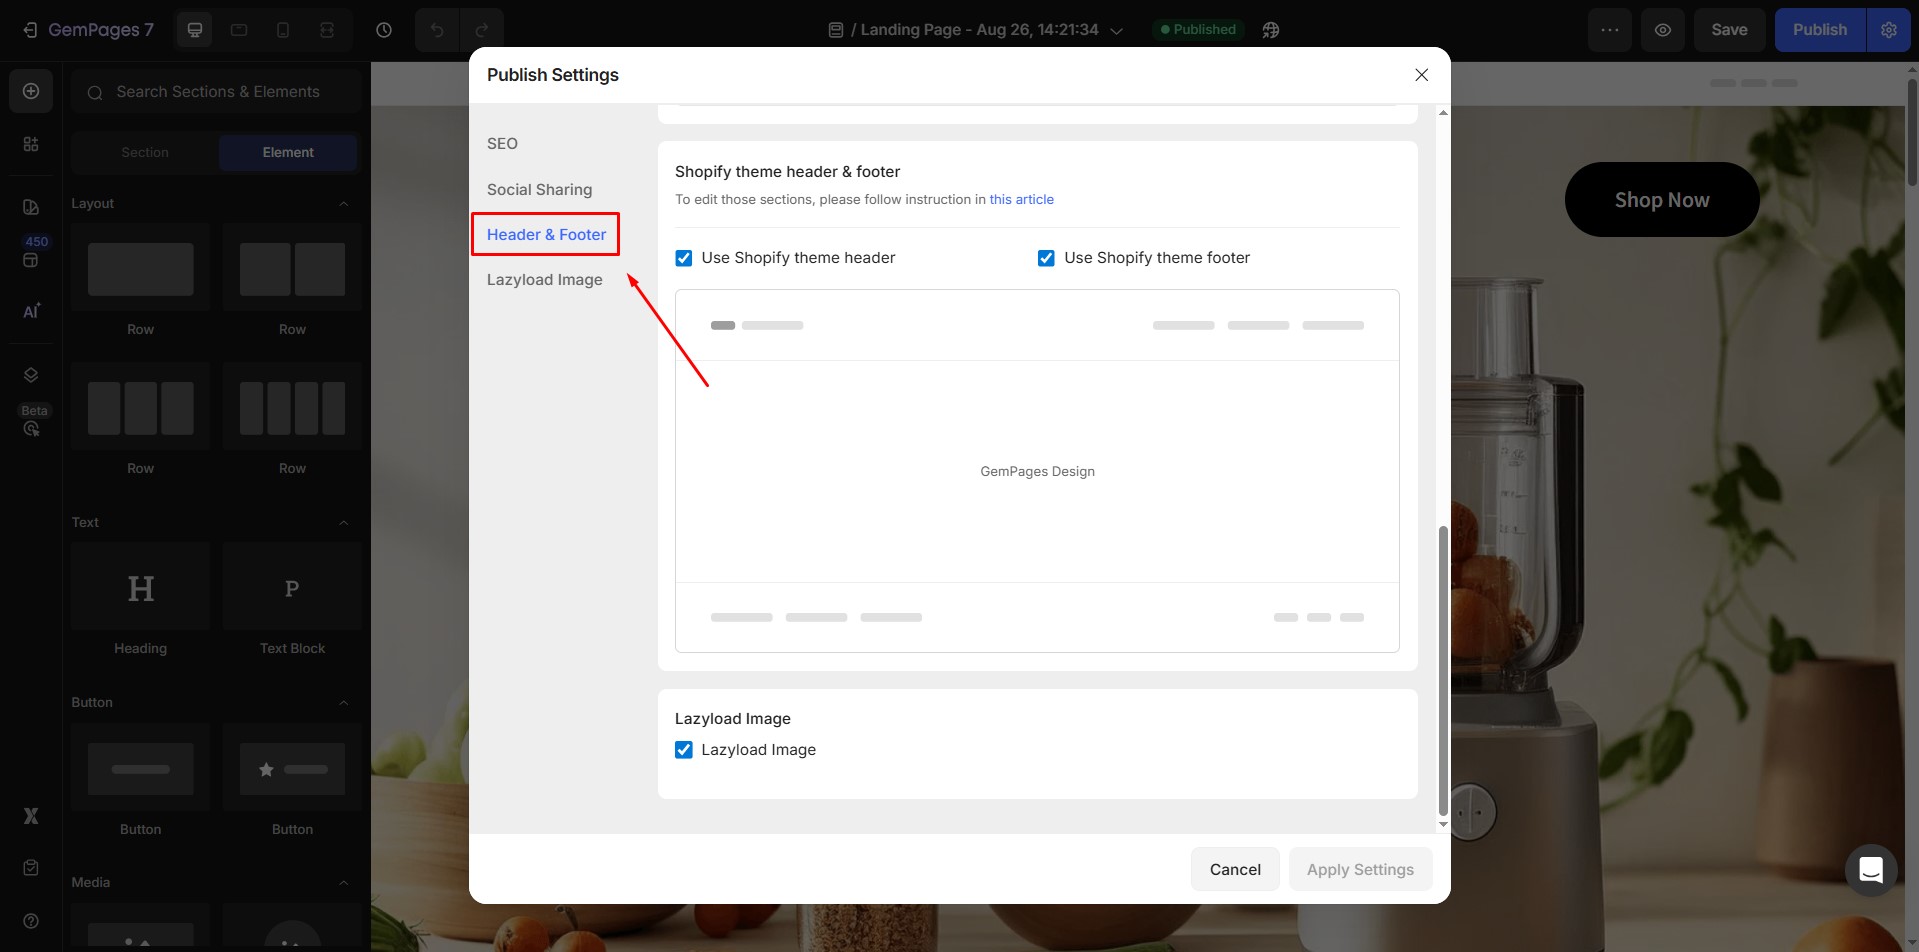The width and height of the screenshot is (1919, 952).
Task: Open the version history clock icon
Action: (x=383, y=29)
